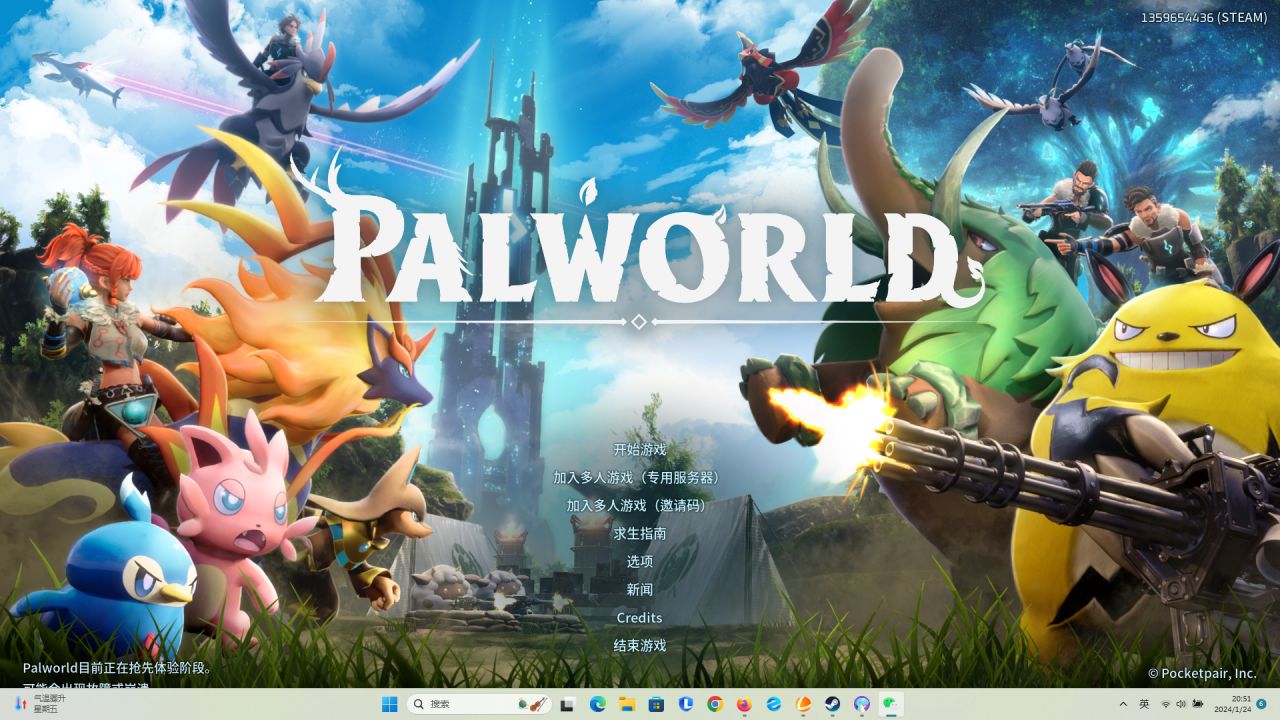Click the taskbar 搜索 search box
This screenshot has height=720, width=1280.
(479, 704)
